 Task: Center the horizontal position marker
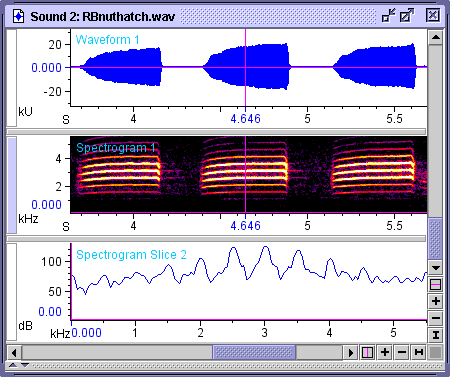pyautogui.click(x=367, y=352)
